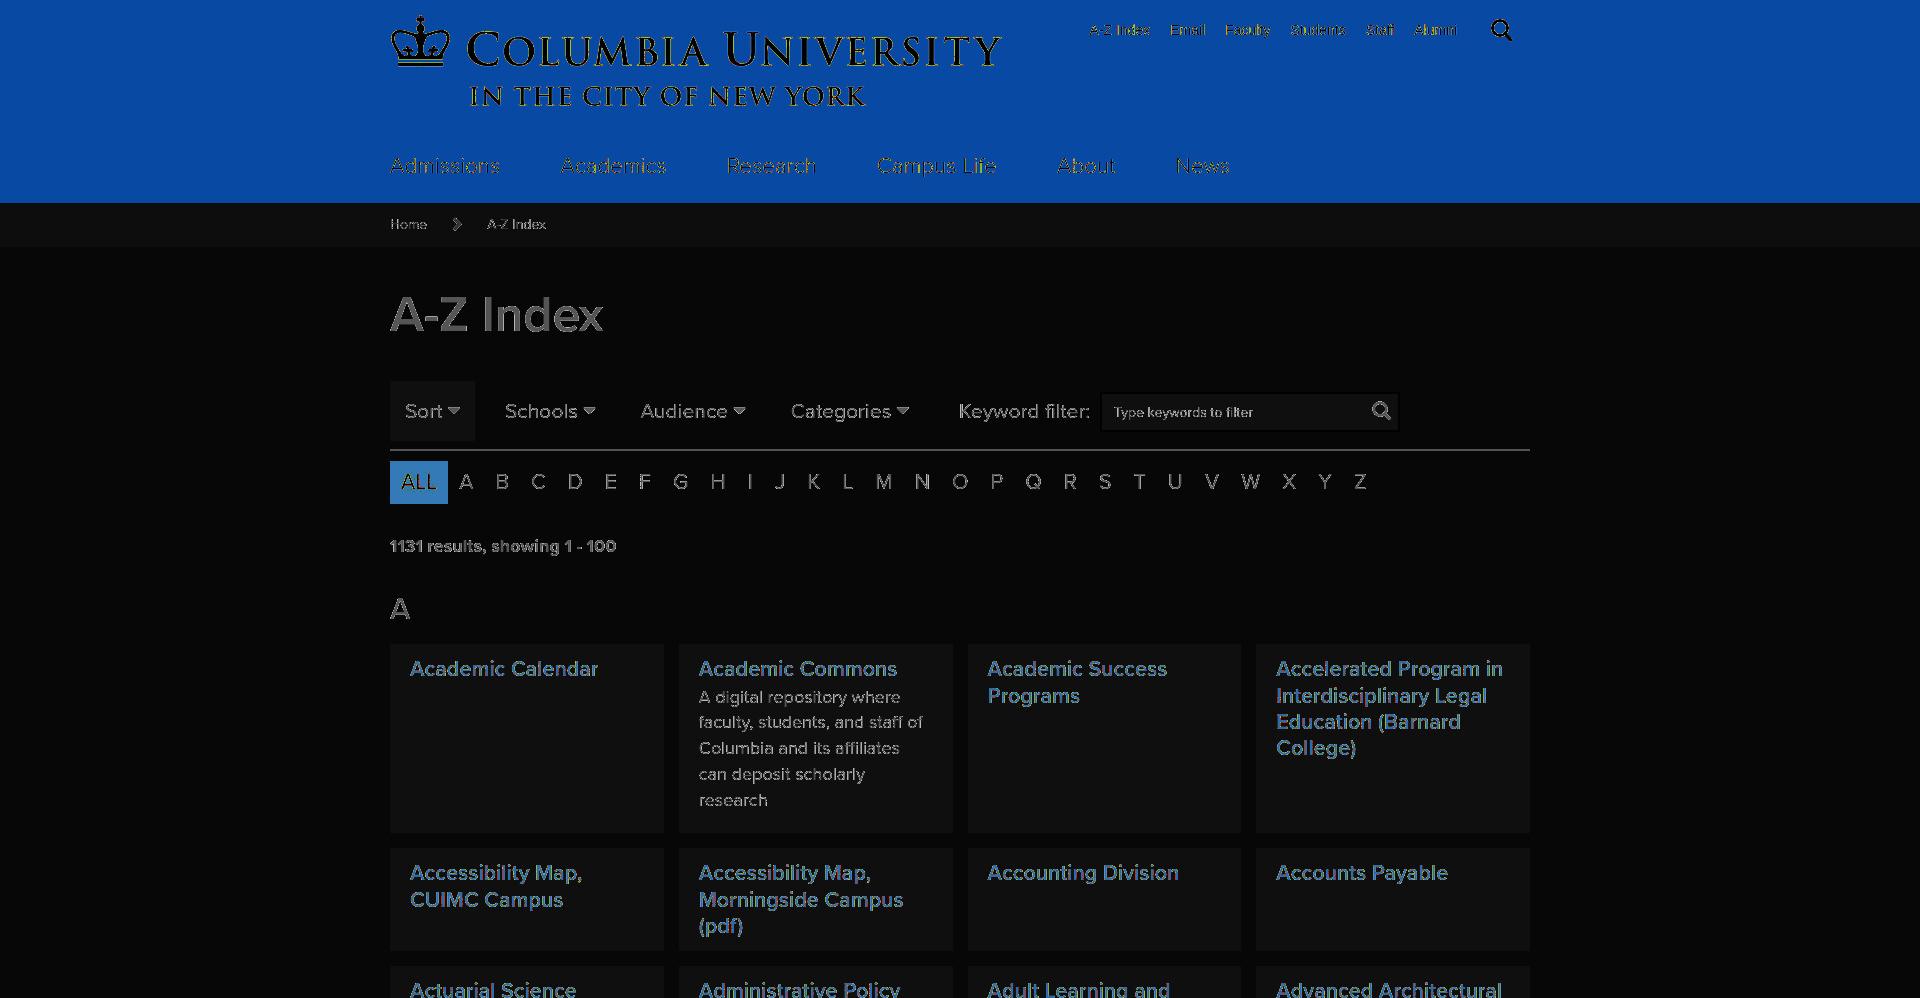The height and width of the screenshot is (998, 1920).
Task: Filter index by letter I
Action: coord(750,482)
